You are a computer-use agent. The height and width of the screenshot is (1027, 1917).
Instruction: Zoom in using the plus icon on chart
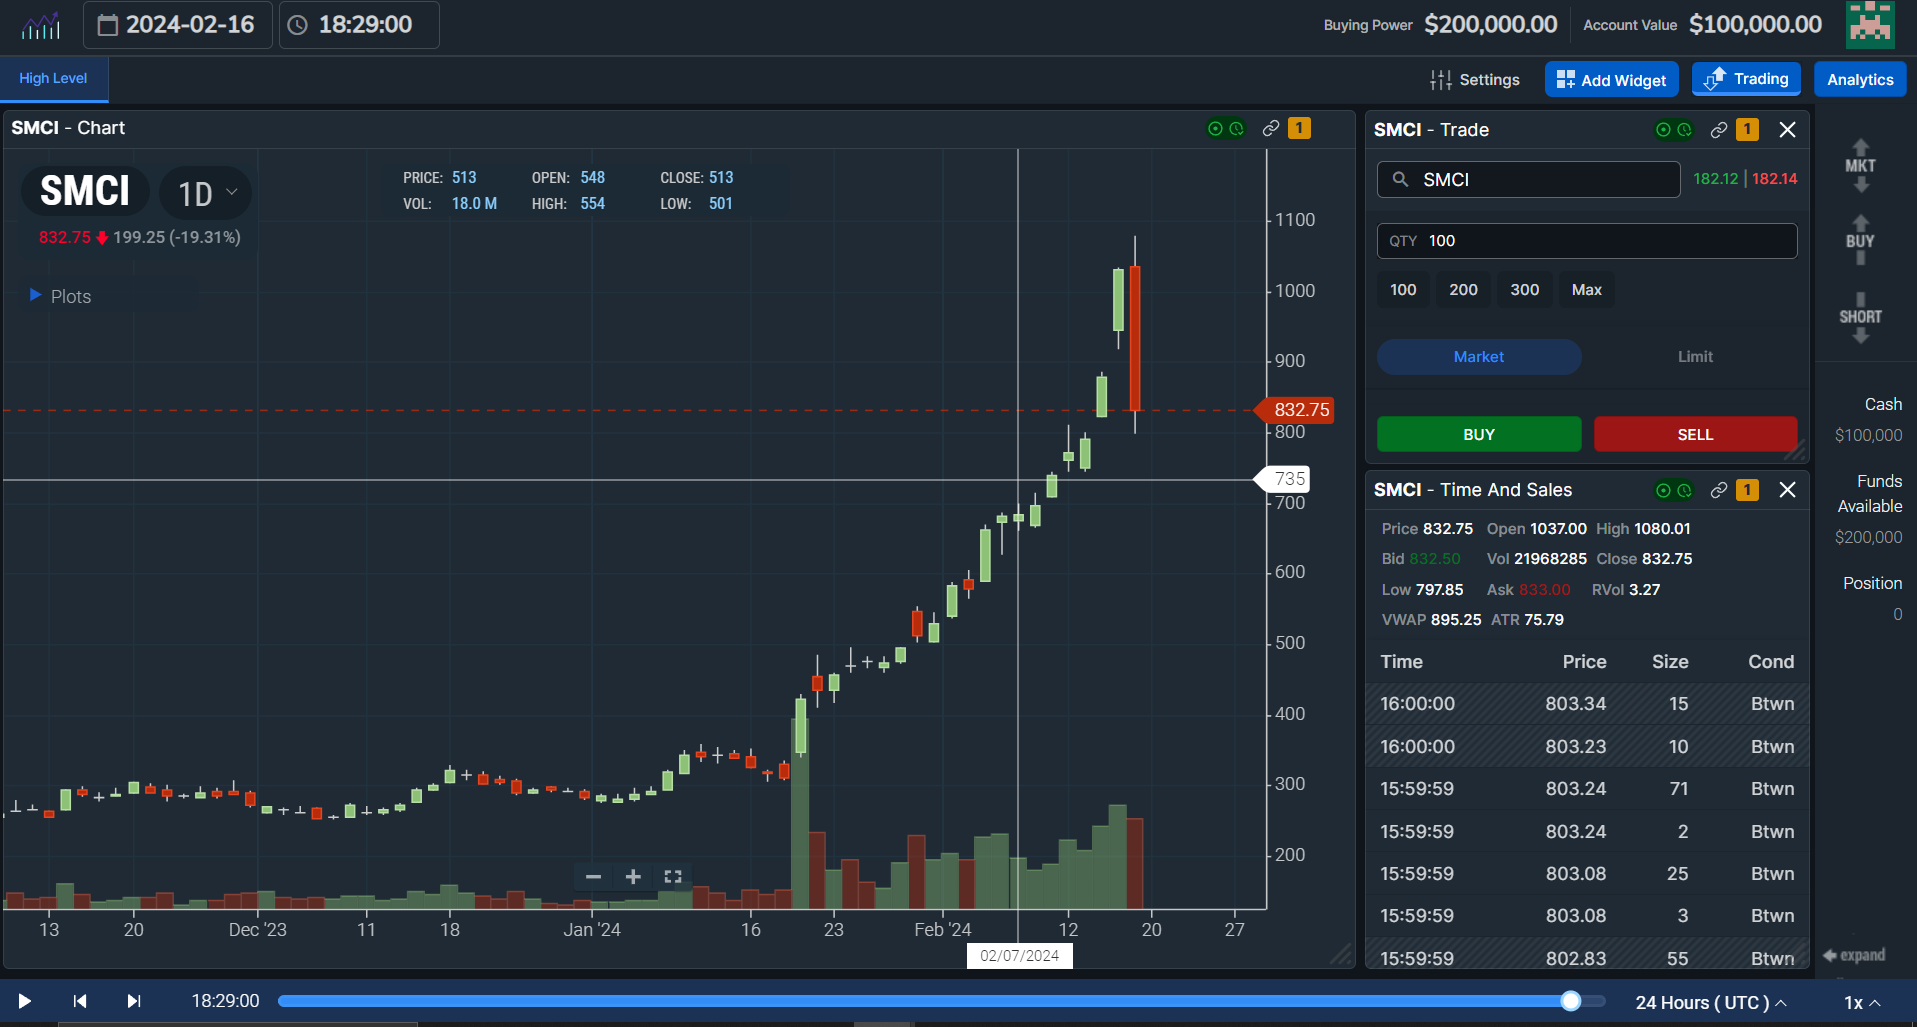(632, 876)
